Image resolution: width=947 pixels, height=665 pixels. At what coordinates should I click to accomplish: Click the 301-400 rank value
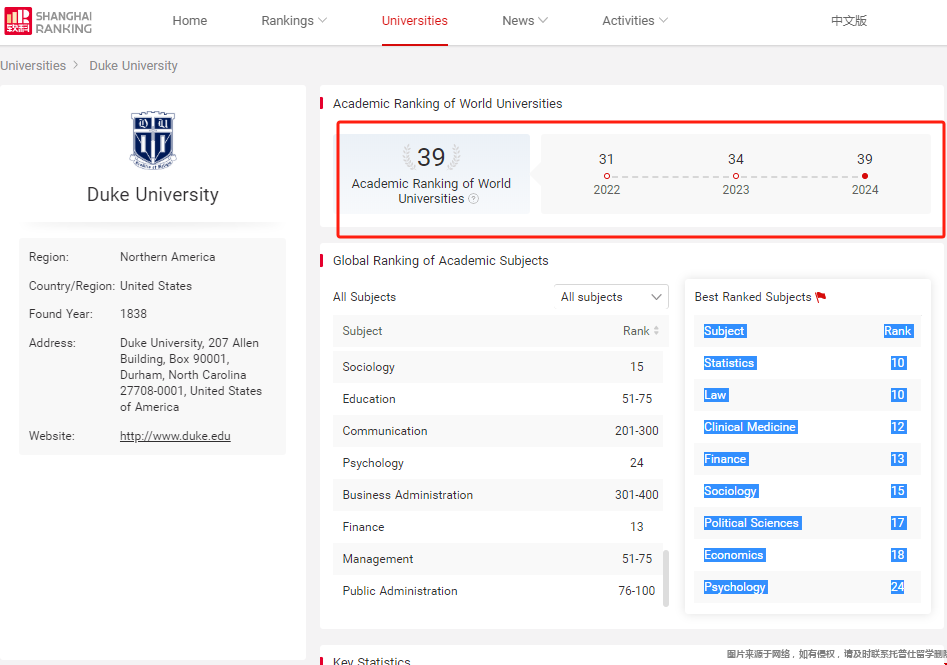tap(637, 495)
